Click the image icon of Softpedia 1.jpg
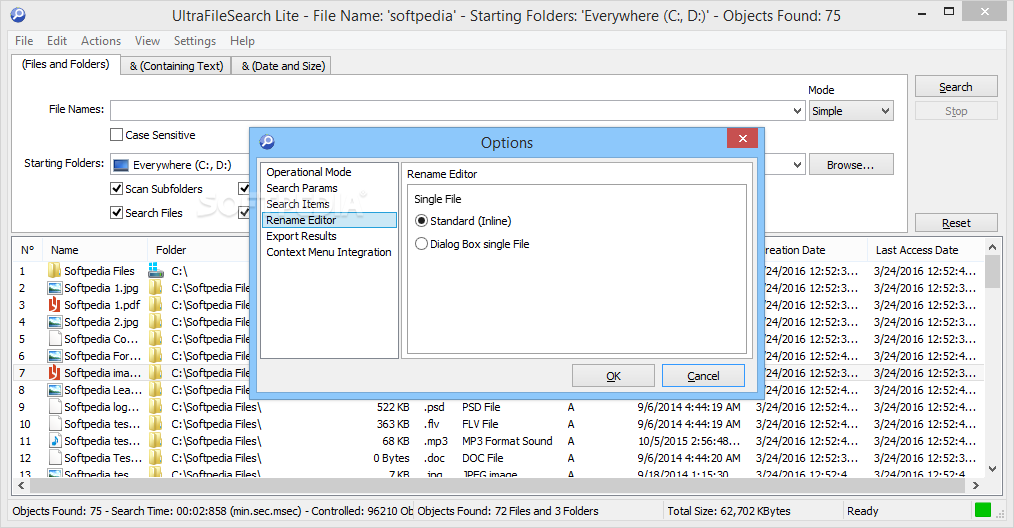The image size is (1014, 528). click(54, 288)
